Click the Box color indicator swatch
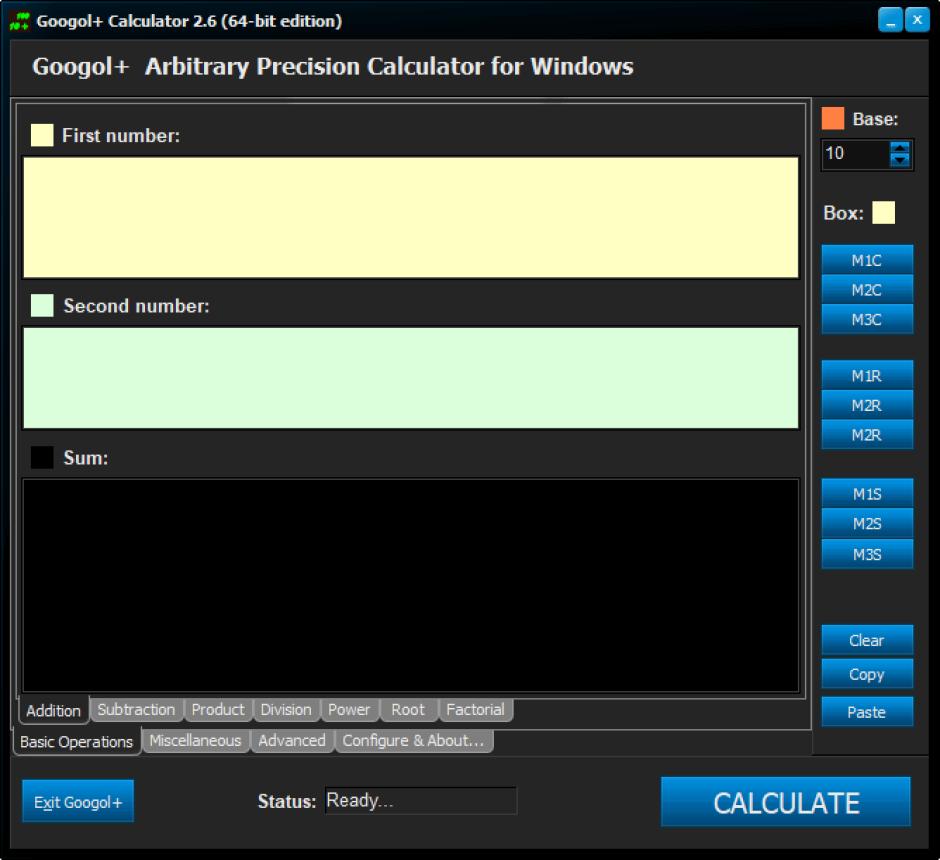Screen dimensions: 940x860 coord(883,212)
